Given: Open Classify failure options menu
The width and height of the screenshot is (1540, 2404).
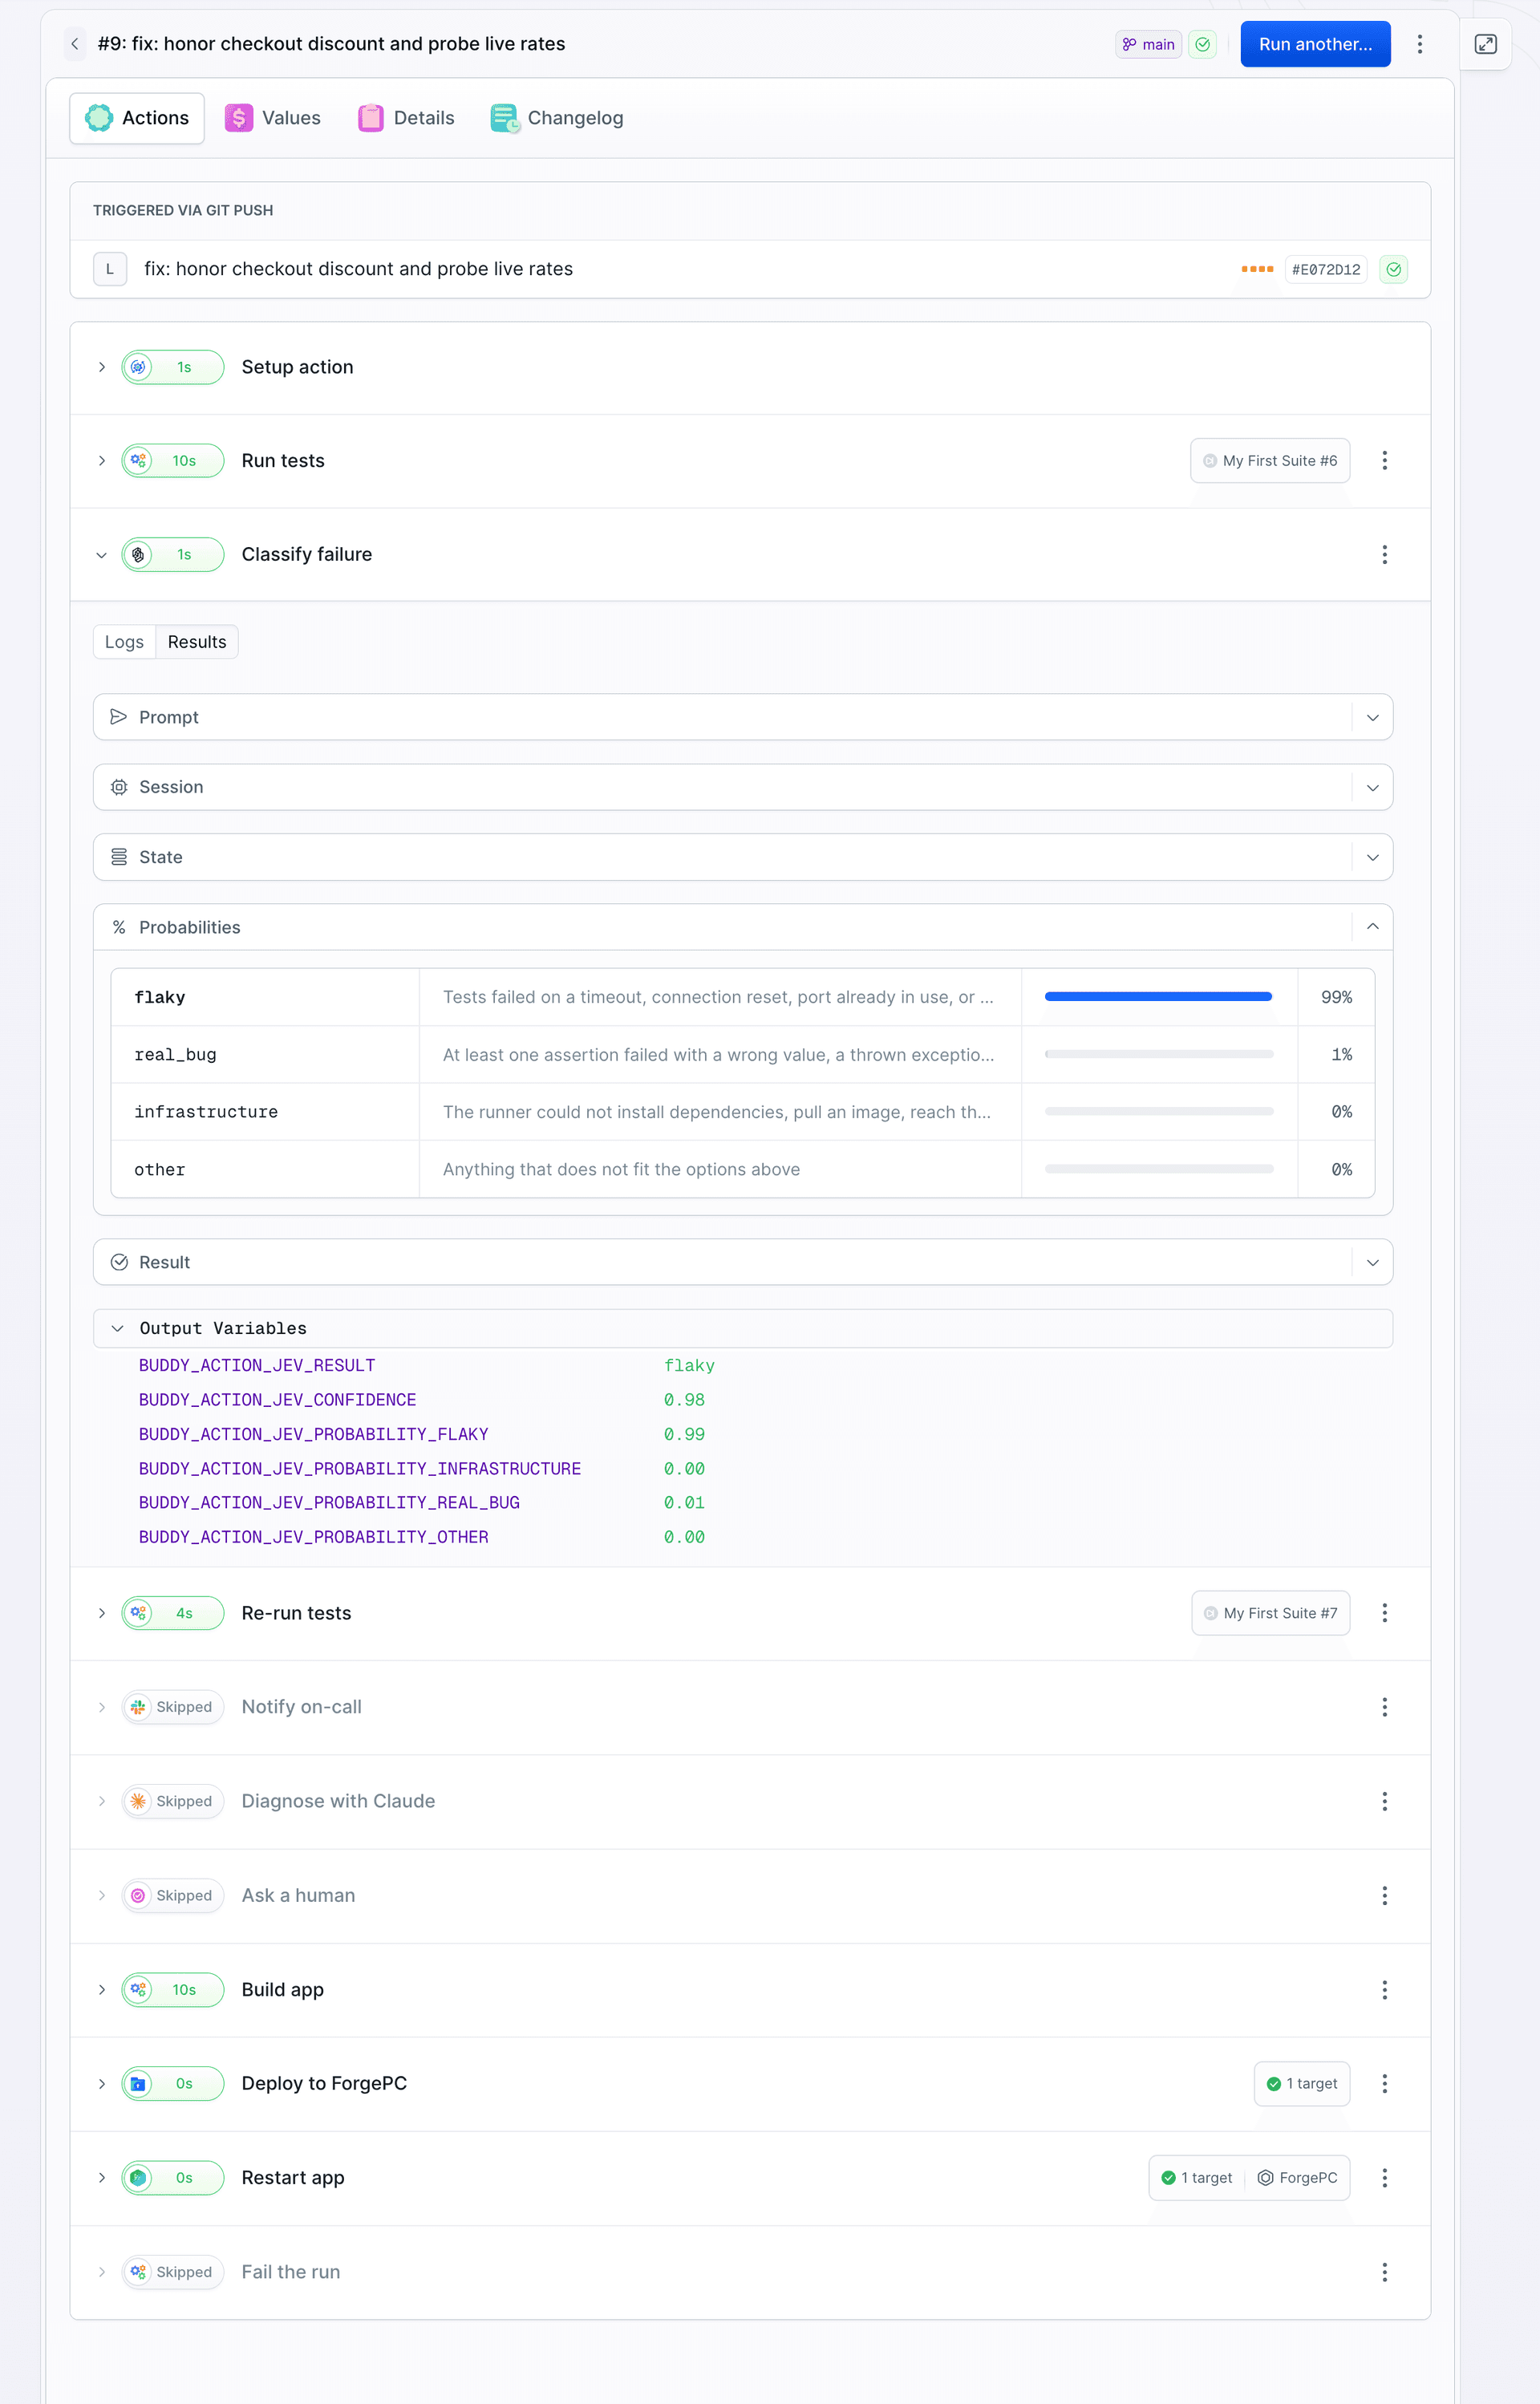Looking at the screenshot, I should click(1384, 555).
